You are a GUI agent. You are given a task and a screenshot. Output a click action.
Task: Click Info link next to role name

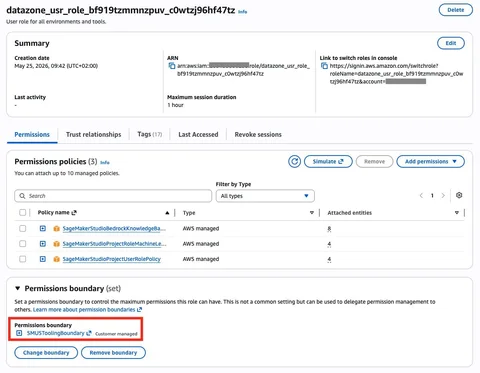click(243, 12)
